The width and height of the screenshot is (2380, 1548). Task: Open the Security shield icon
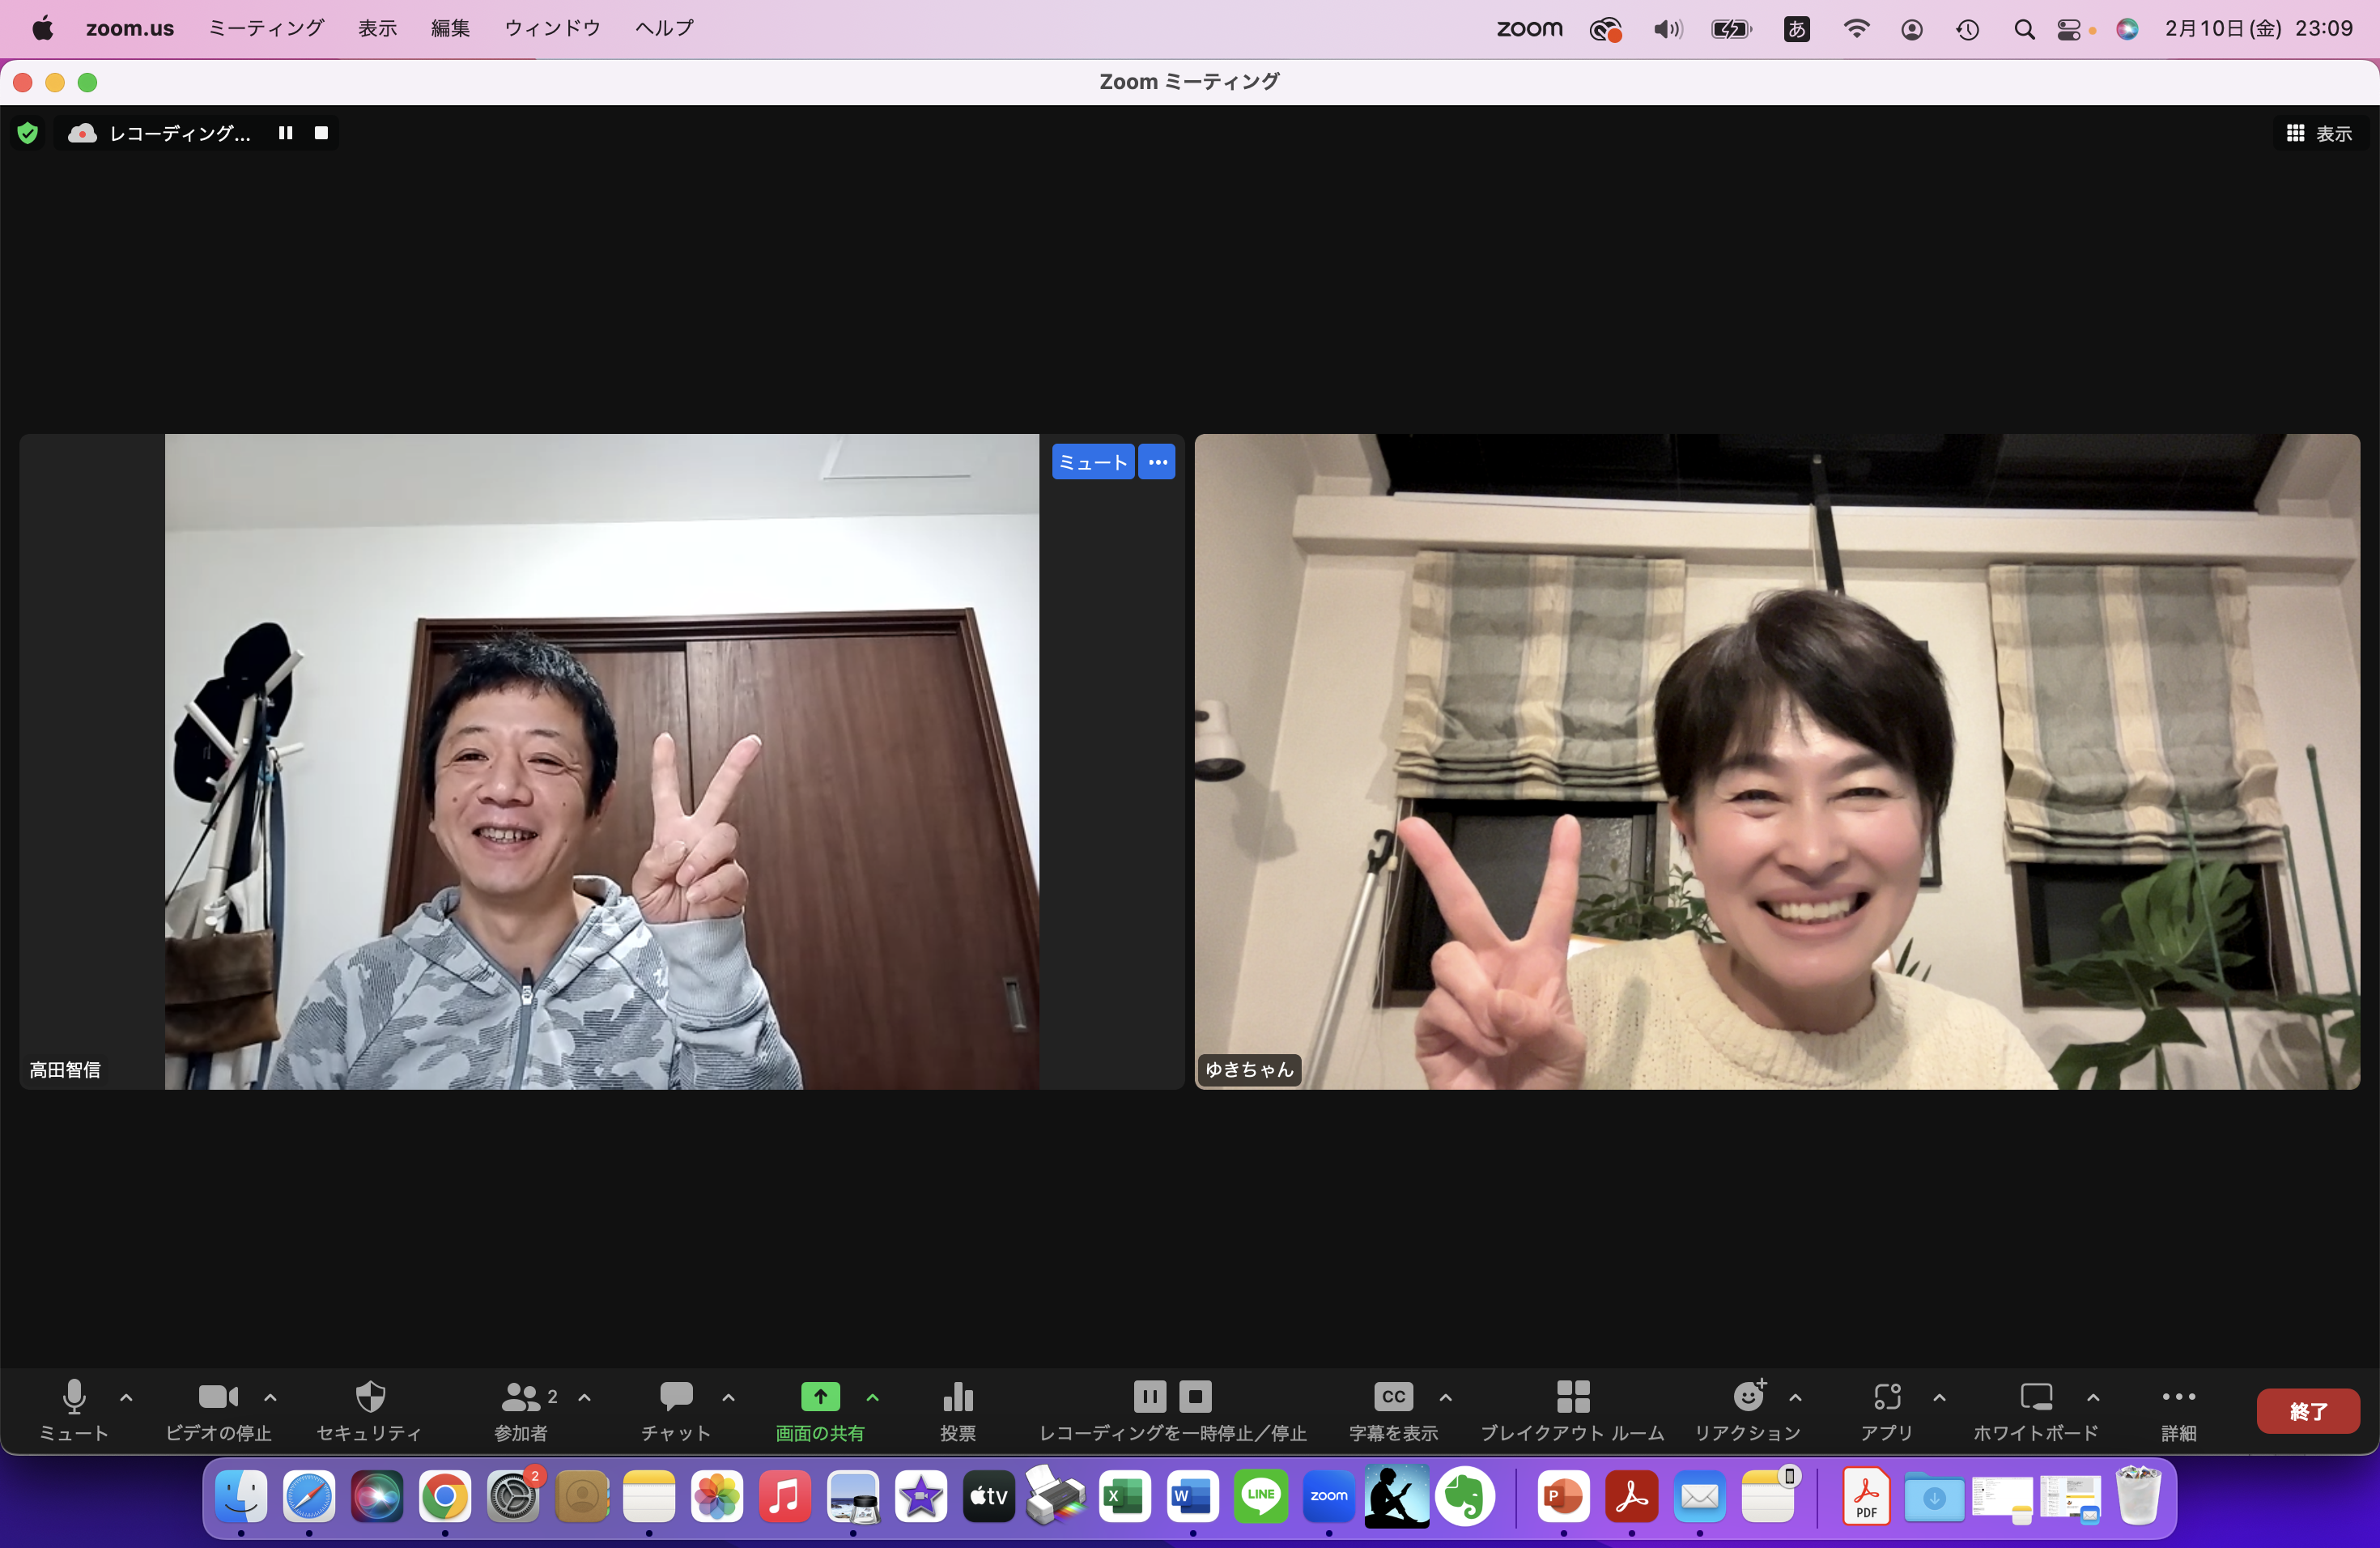(x=370, y=1396)
